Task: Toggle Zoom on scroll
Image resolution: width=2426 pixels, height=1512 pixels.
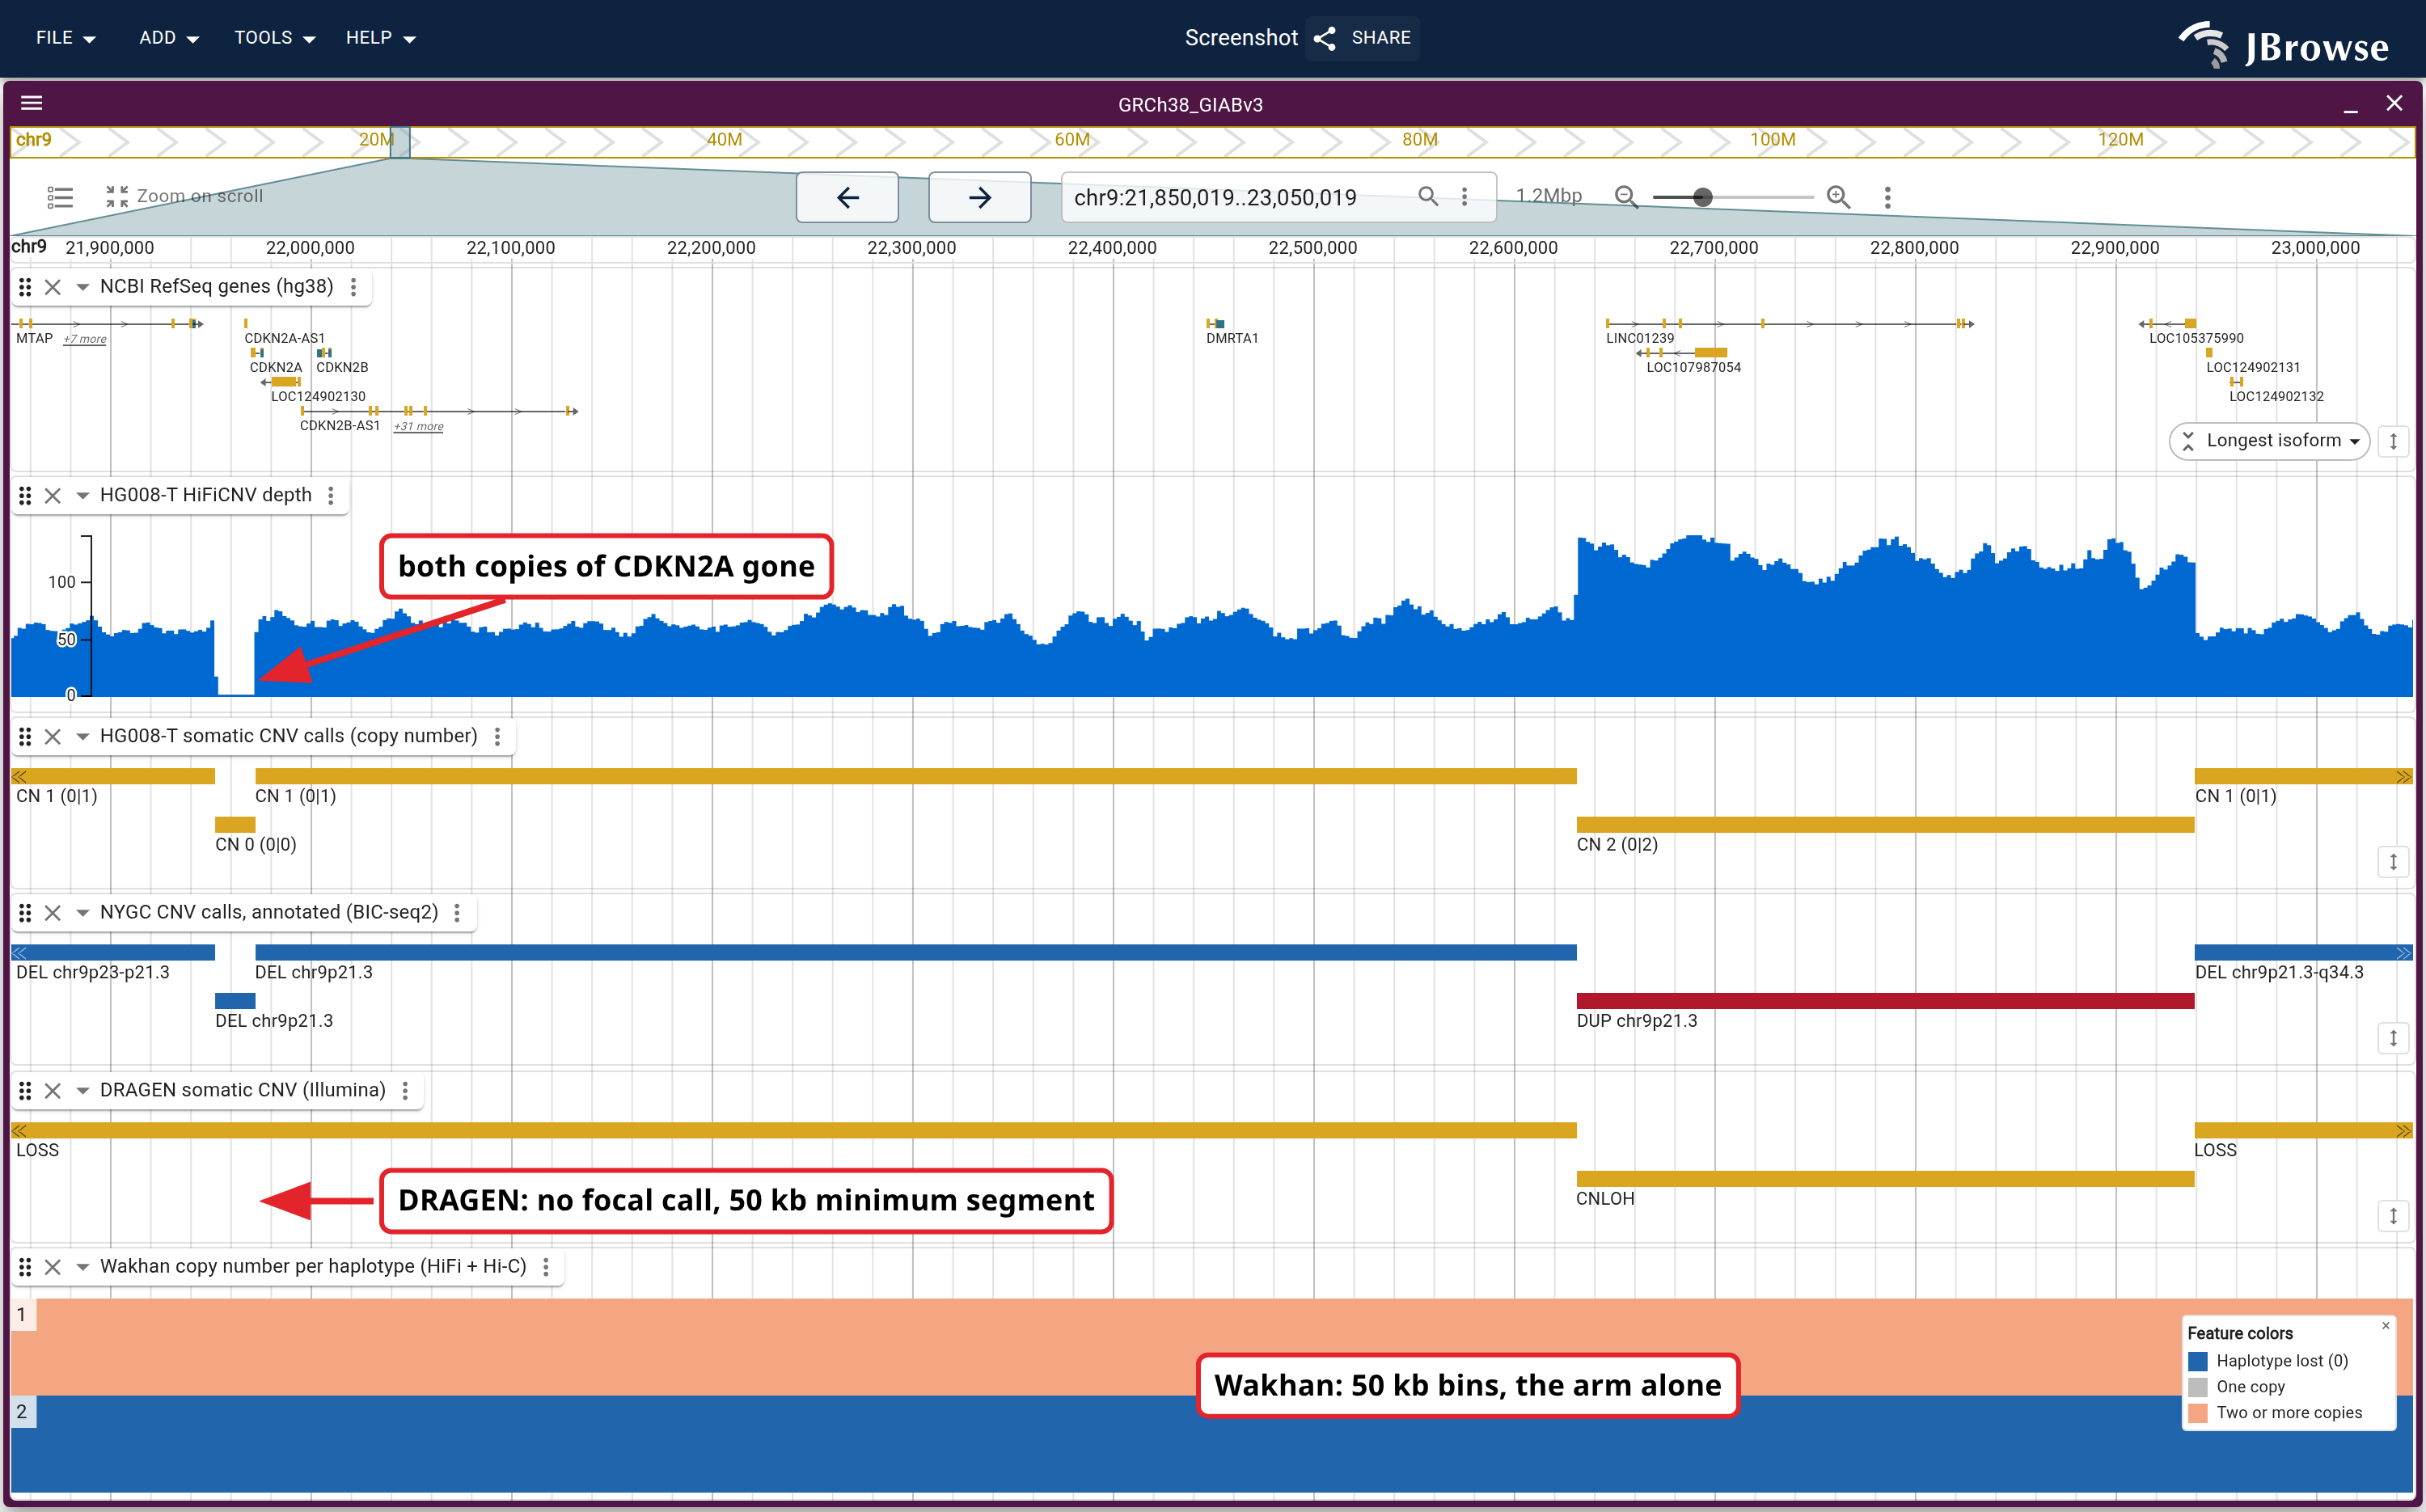Action: pyautogui.click(x=185, y=196)
